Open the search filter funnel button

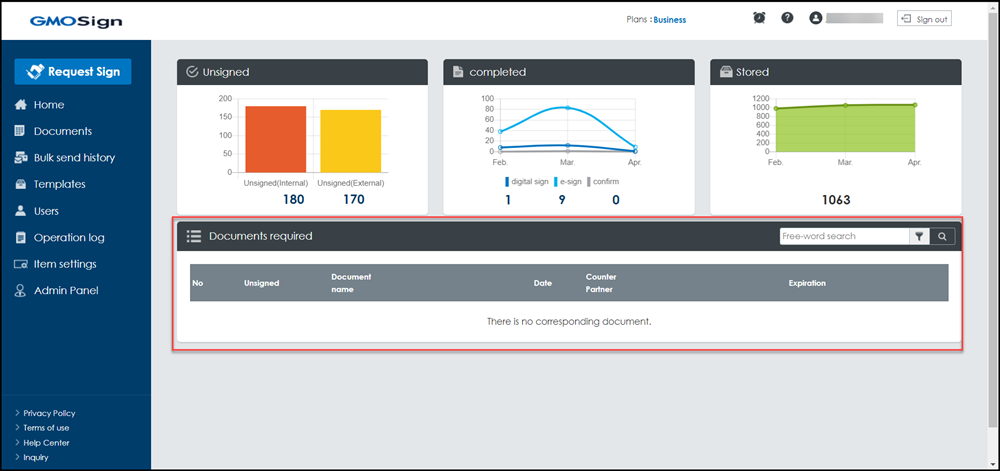click(919, 236)
